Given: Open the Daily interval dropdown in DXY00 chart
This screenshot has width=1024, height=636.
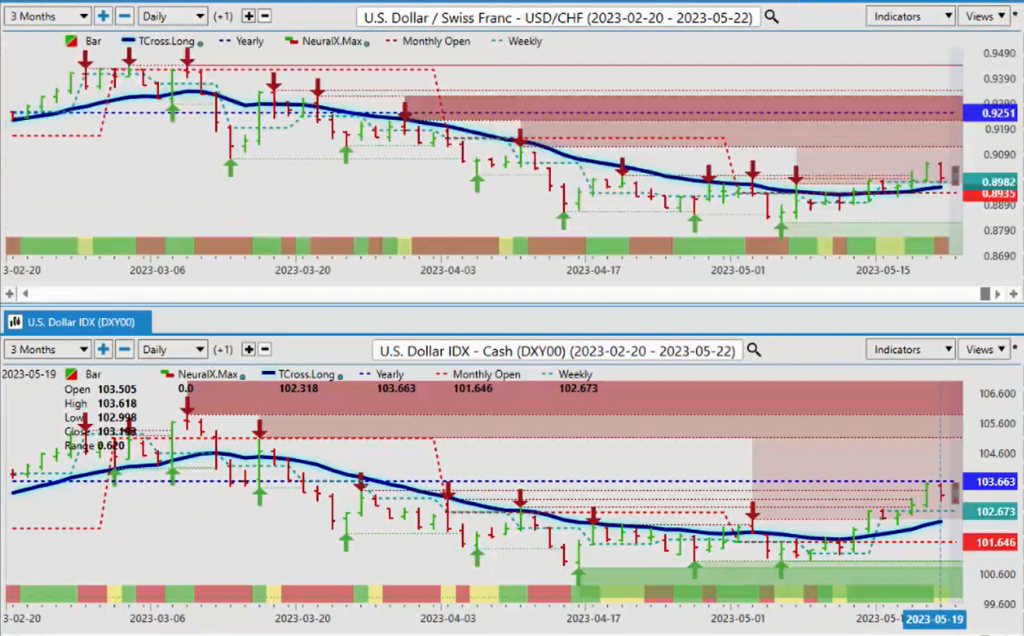Looking at the screenshot, I should (x=173, y=349).
